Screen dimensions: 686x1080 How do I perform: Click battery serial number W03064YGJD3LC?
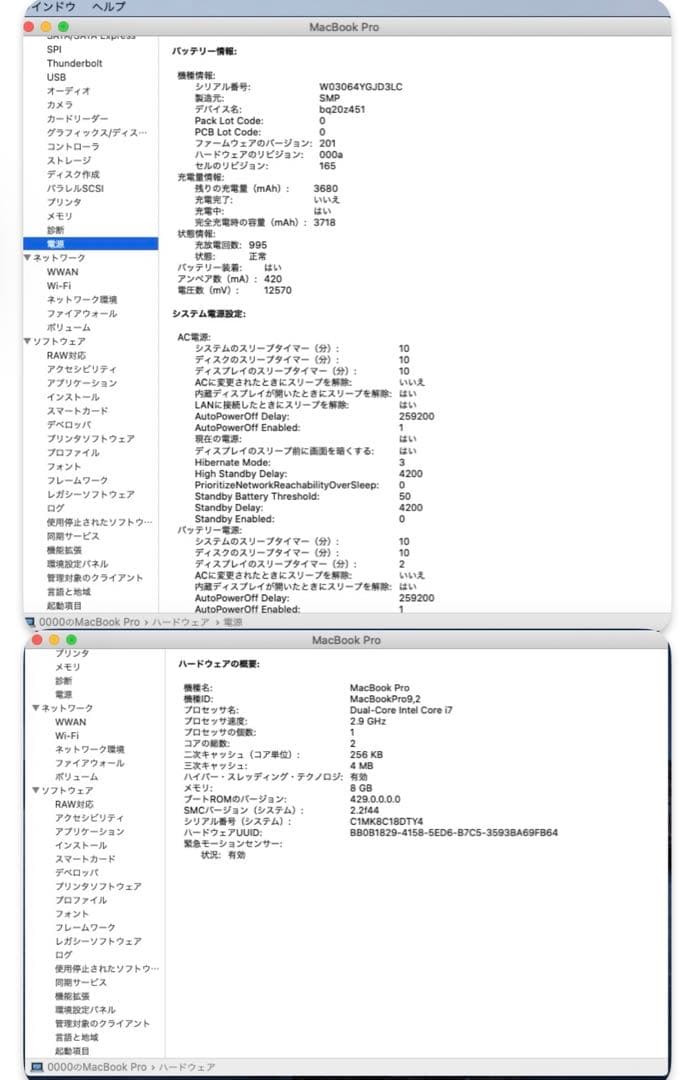point(360,87)
